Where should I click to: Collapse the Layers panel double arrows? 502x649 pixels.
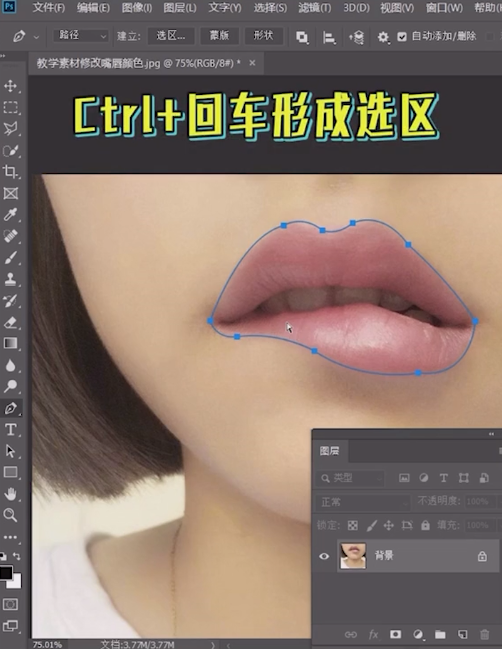click(491, 434)
